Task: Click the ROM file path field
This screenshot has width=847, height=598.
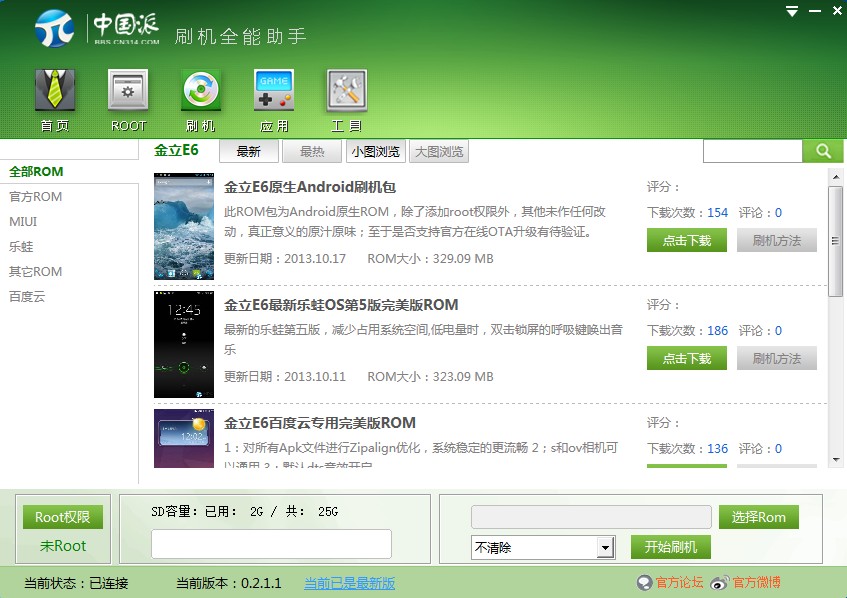Action: pos(591,517)
